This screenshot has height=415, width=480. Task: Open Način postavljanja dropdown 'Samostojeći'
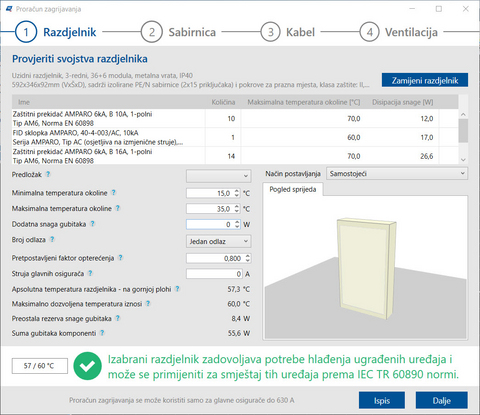397,174
